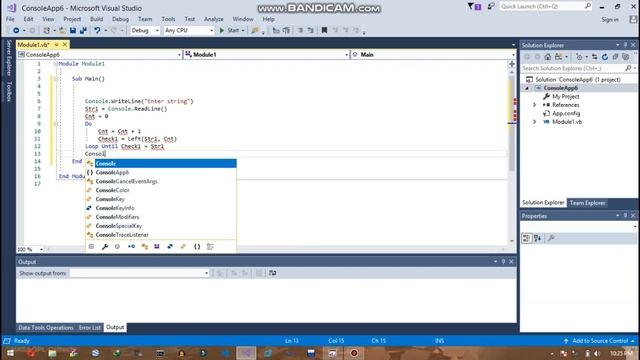Switch to the Team Explorer tab
The image size is (640, 360).
(x=587, y=203)
